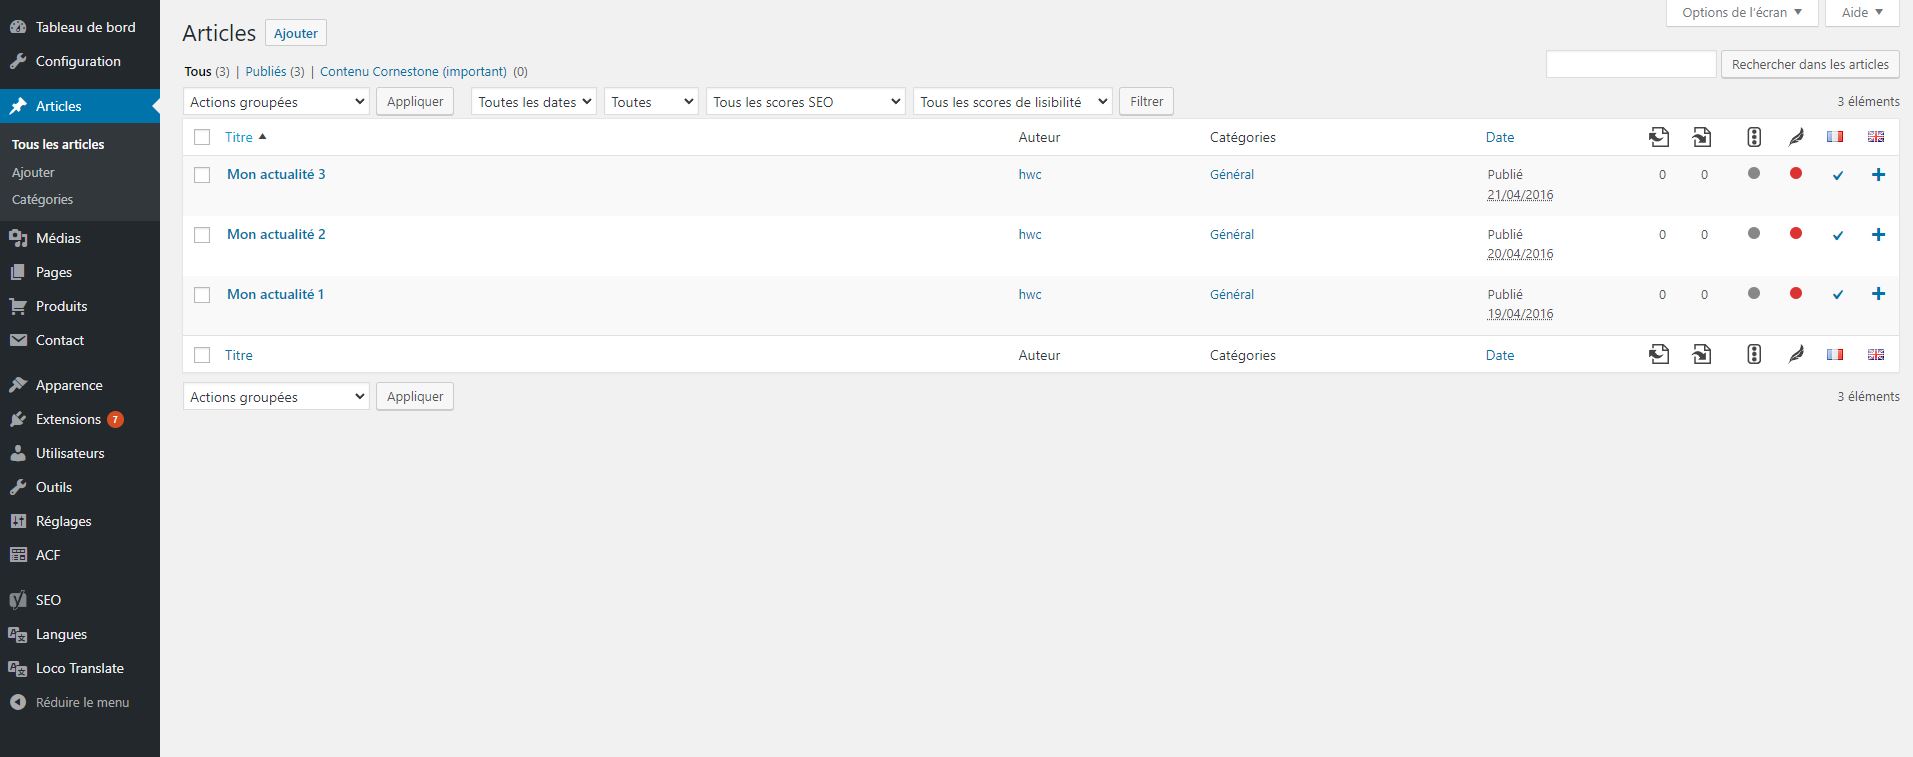Focus the article search input field

(x=1631, y=64)
